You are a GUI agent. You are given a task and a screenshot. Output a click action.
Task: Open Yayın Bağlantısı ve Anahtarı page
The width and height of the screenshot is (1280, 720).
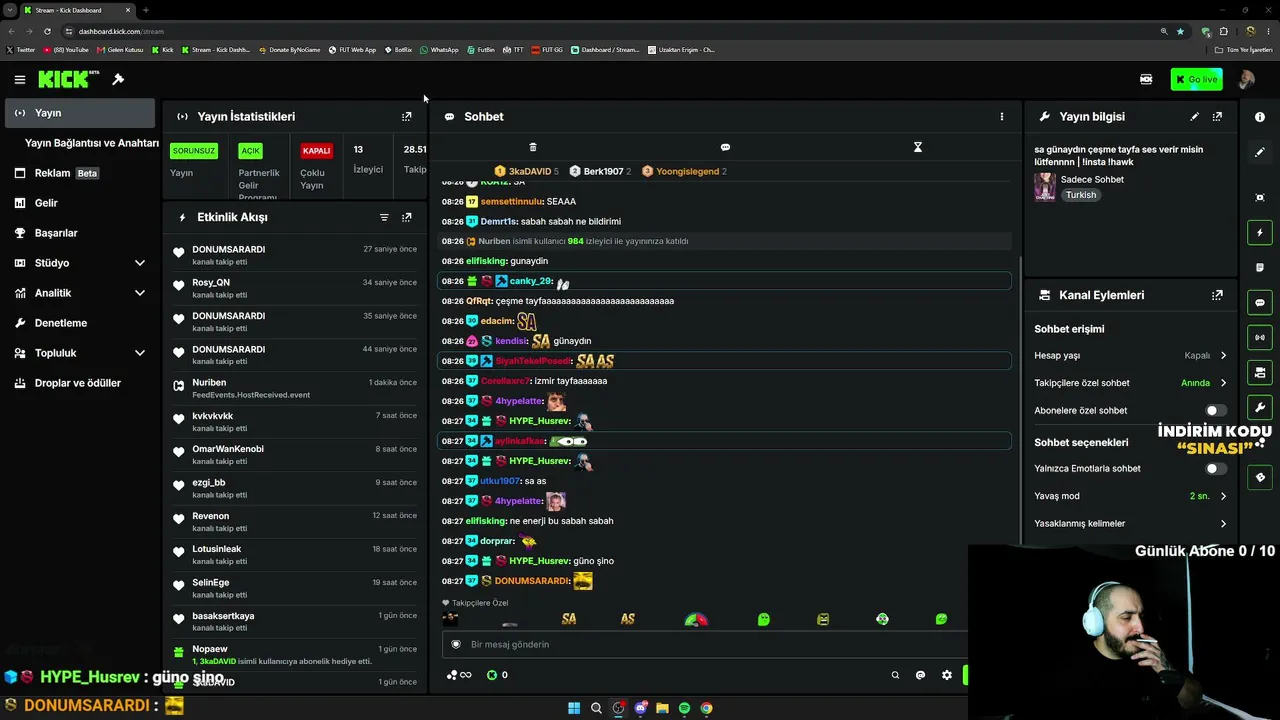click(x=92, y=143)
